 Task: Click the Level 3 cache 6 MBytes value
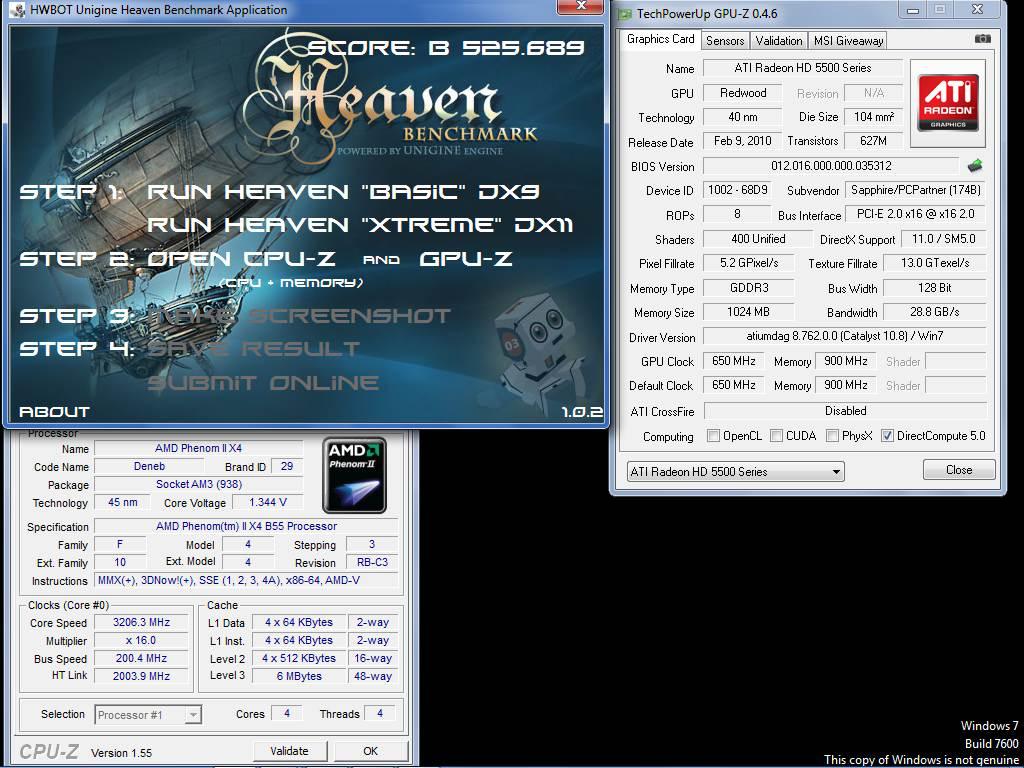299,677
